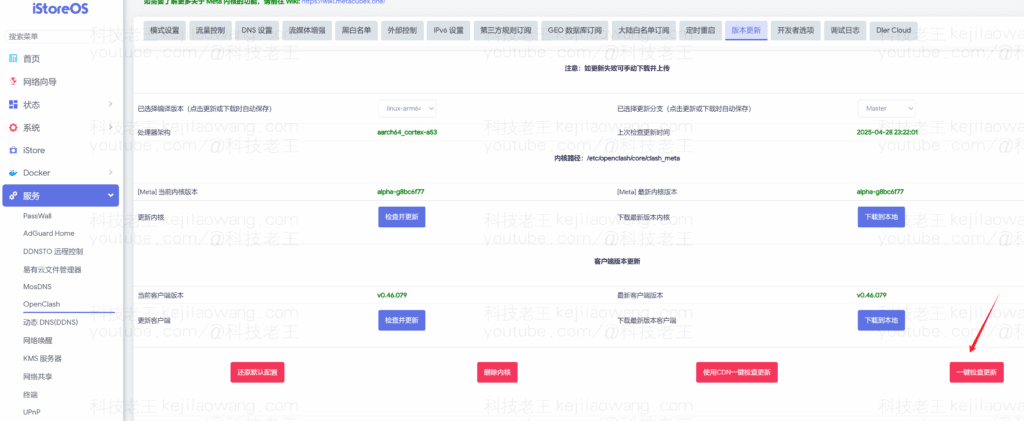
Task: Click the 一键检查更新 button
Action: pos(976,373)
